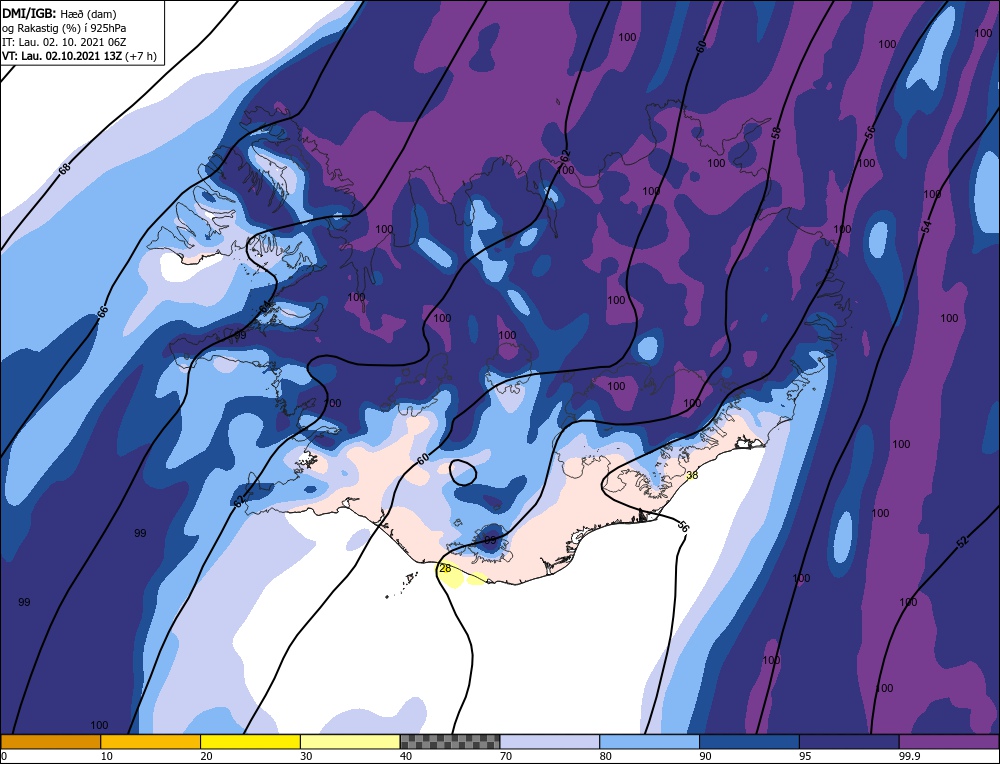Click the '30' legend scale value
This screenshot has width=1000, height=764.
click(306, 756)
